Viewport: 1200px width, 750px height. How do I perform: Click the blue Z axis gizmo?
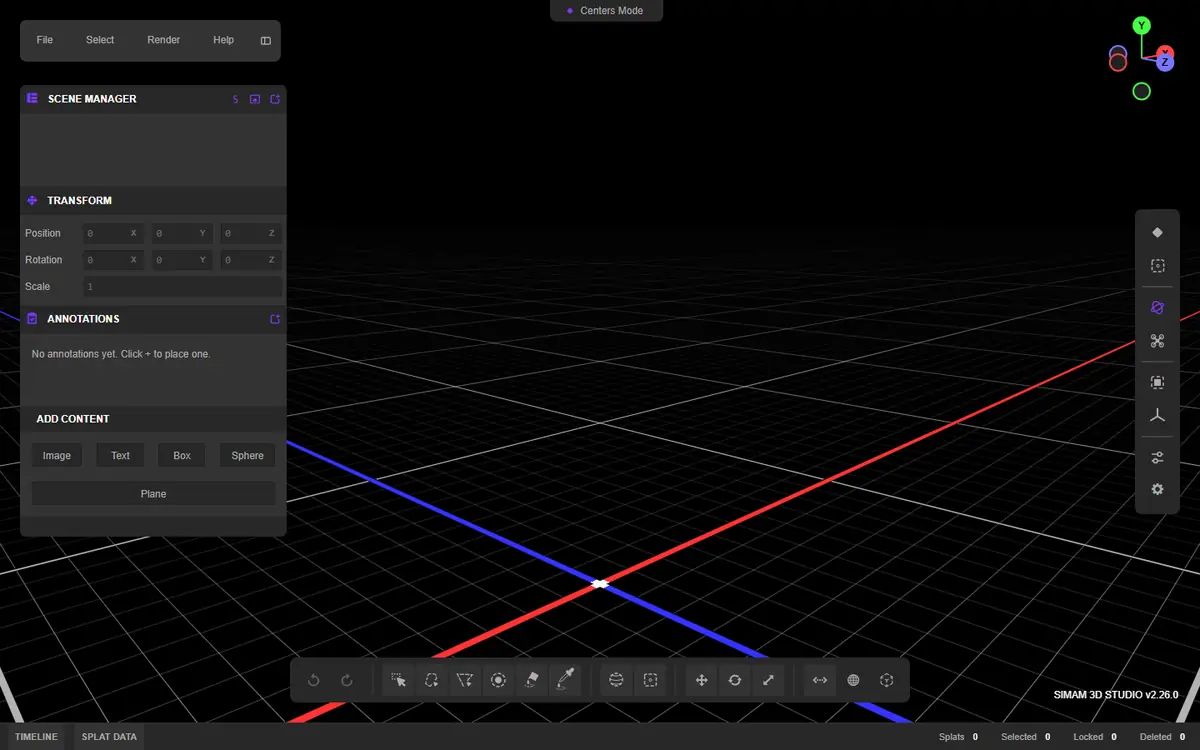point(1165,62)
